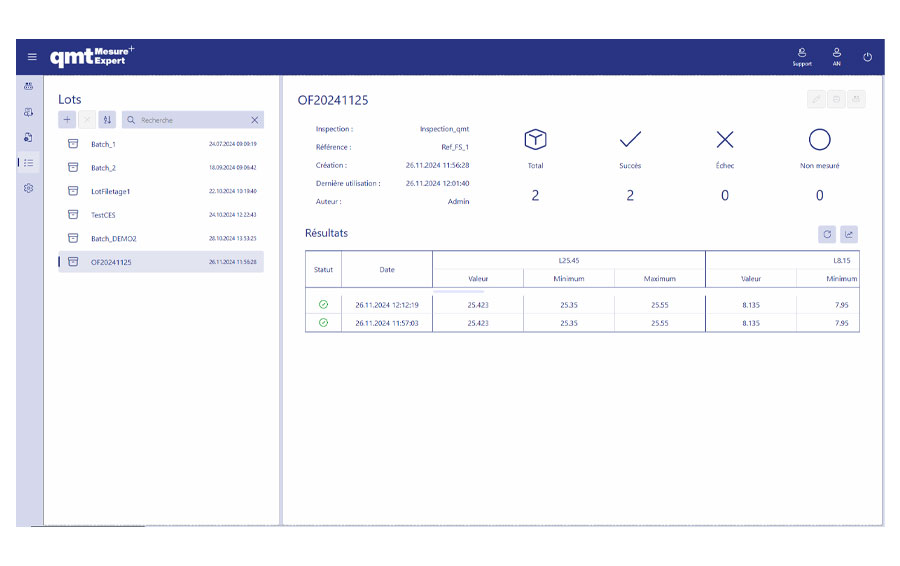The height and width of the screenshot is (566, 900).
Task: Refresh the Résultats table
Action: [x=827, y=234]
